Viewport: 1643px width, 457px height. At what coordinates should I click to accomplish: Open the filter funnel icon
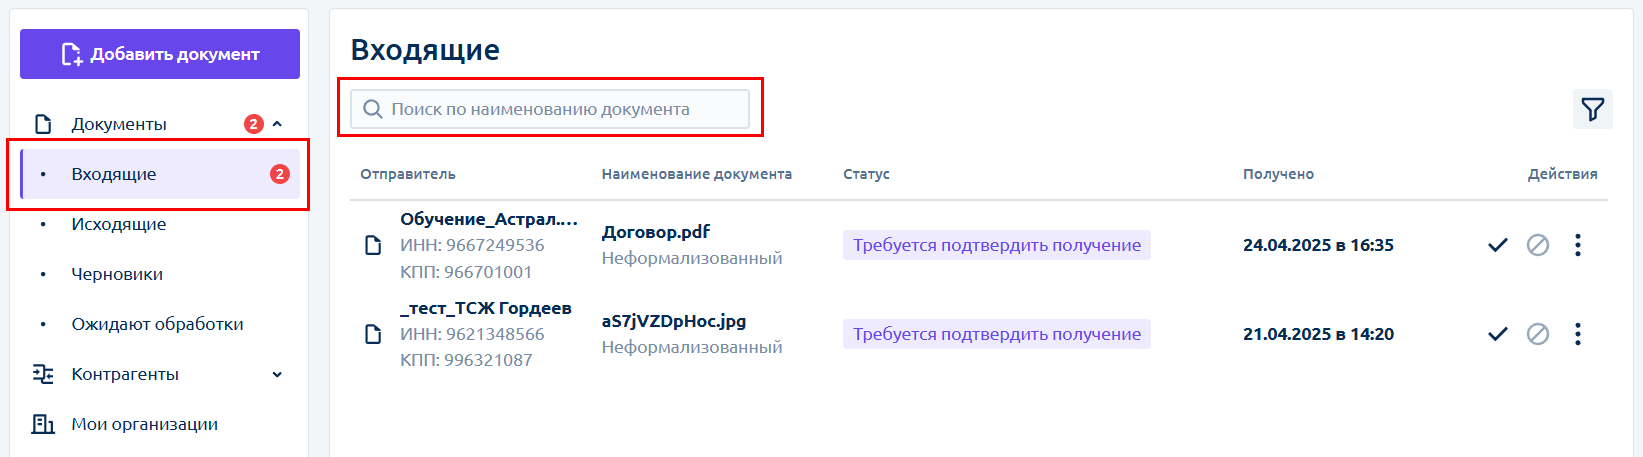(x=1592, y=109)
